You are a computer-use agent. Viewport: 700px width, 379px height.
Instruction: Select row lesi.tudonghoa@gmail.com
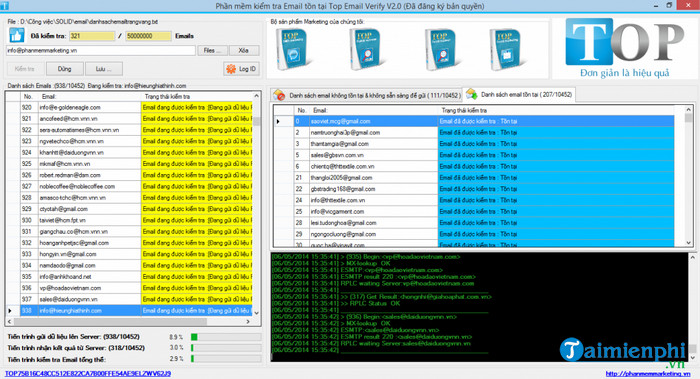tap(474, 223)
